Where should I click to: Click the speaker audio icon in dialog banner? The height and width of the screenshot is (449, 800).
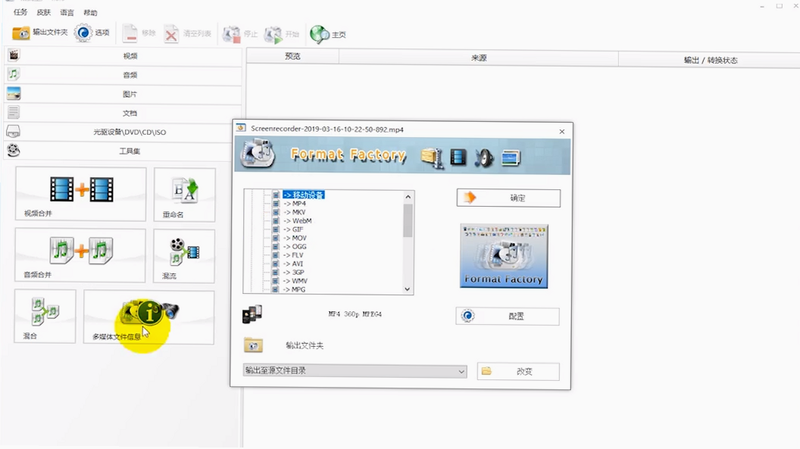tap(484, 158)
